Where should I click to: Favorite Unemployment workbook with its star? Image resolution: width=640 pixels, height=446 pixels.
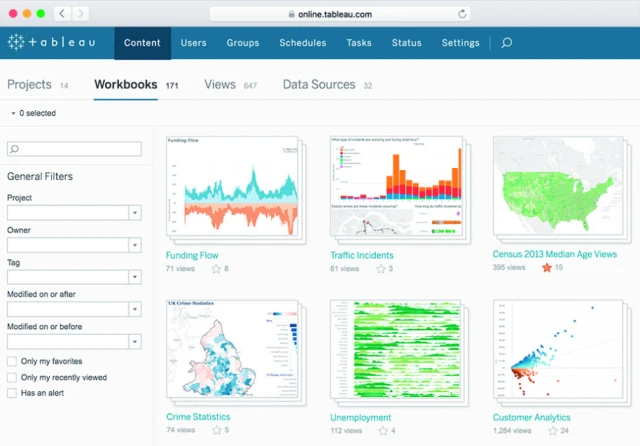[383, 430]
